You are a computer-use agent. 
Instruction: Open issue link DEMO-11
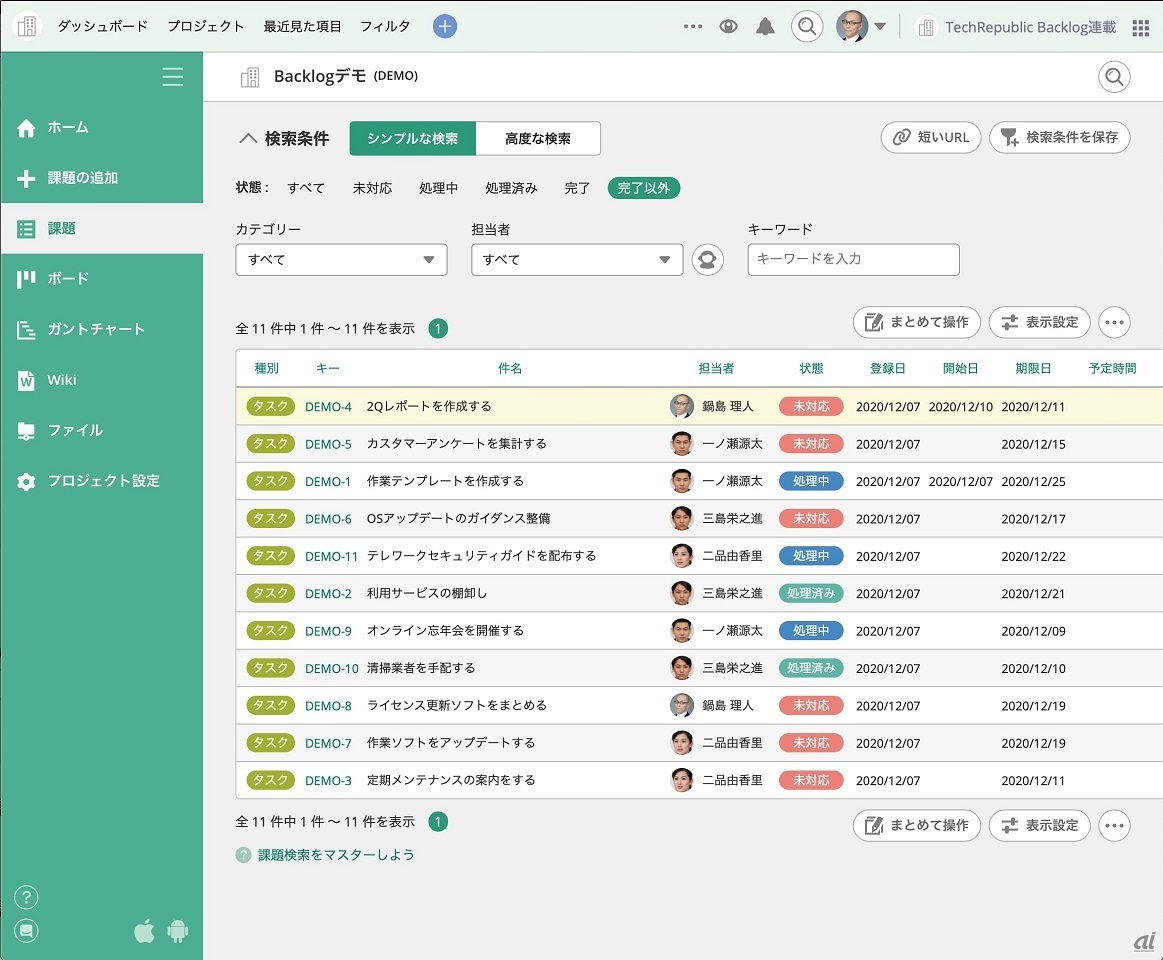(x=331, y=556)
